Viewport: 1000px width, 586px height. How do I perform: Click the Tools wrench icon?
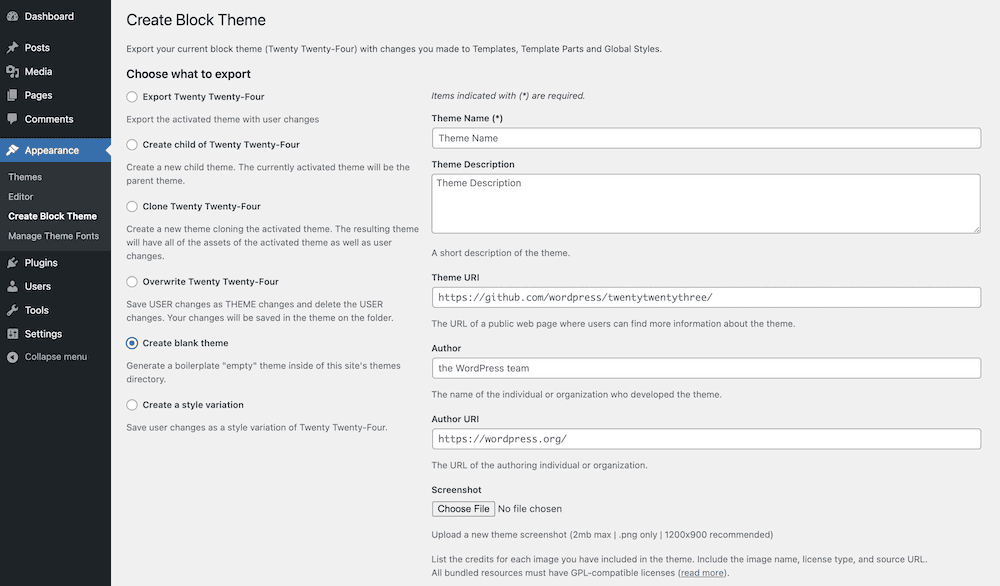click(12, 311)
